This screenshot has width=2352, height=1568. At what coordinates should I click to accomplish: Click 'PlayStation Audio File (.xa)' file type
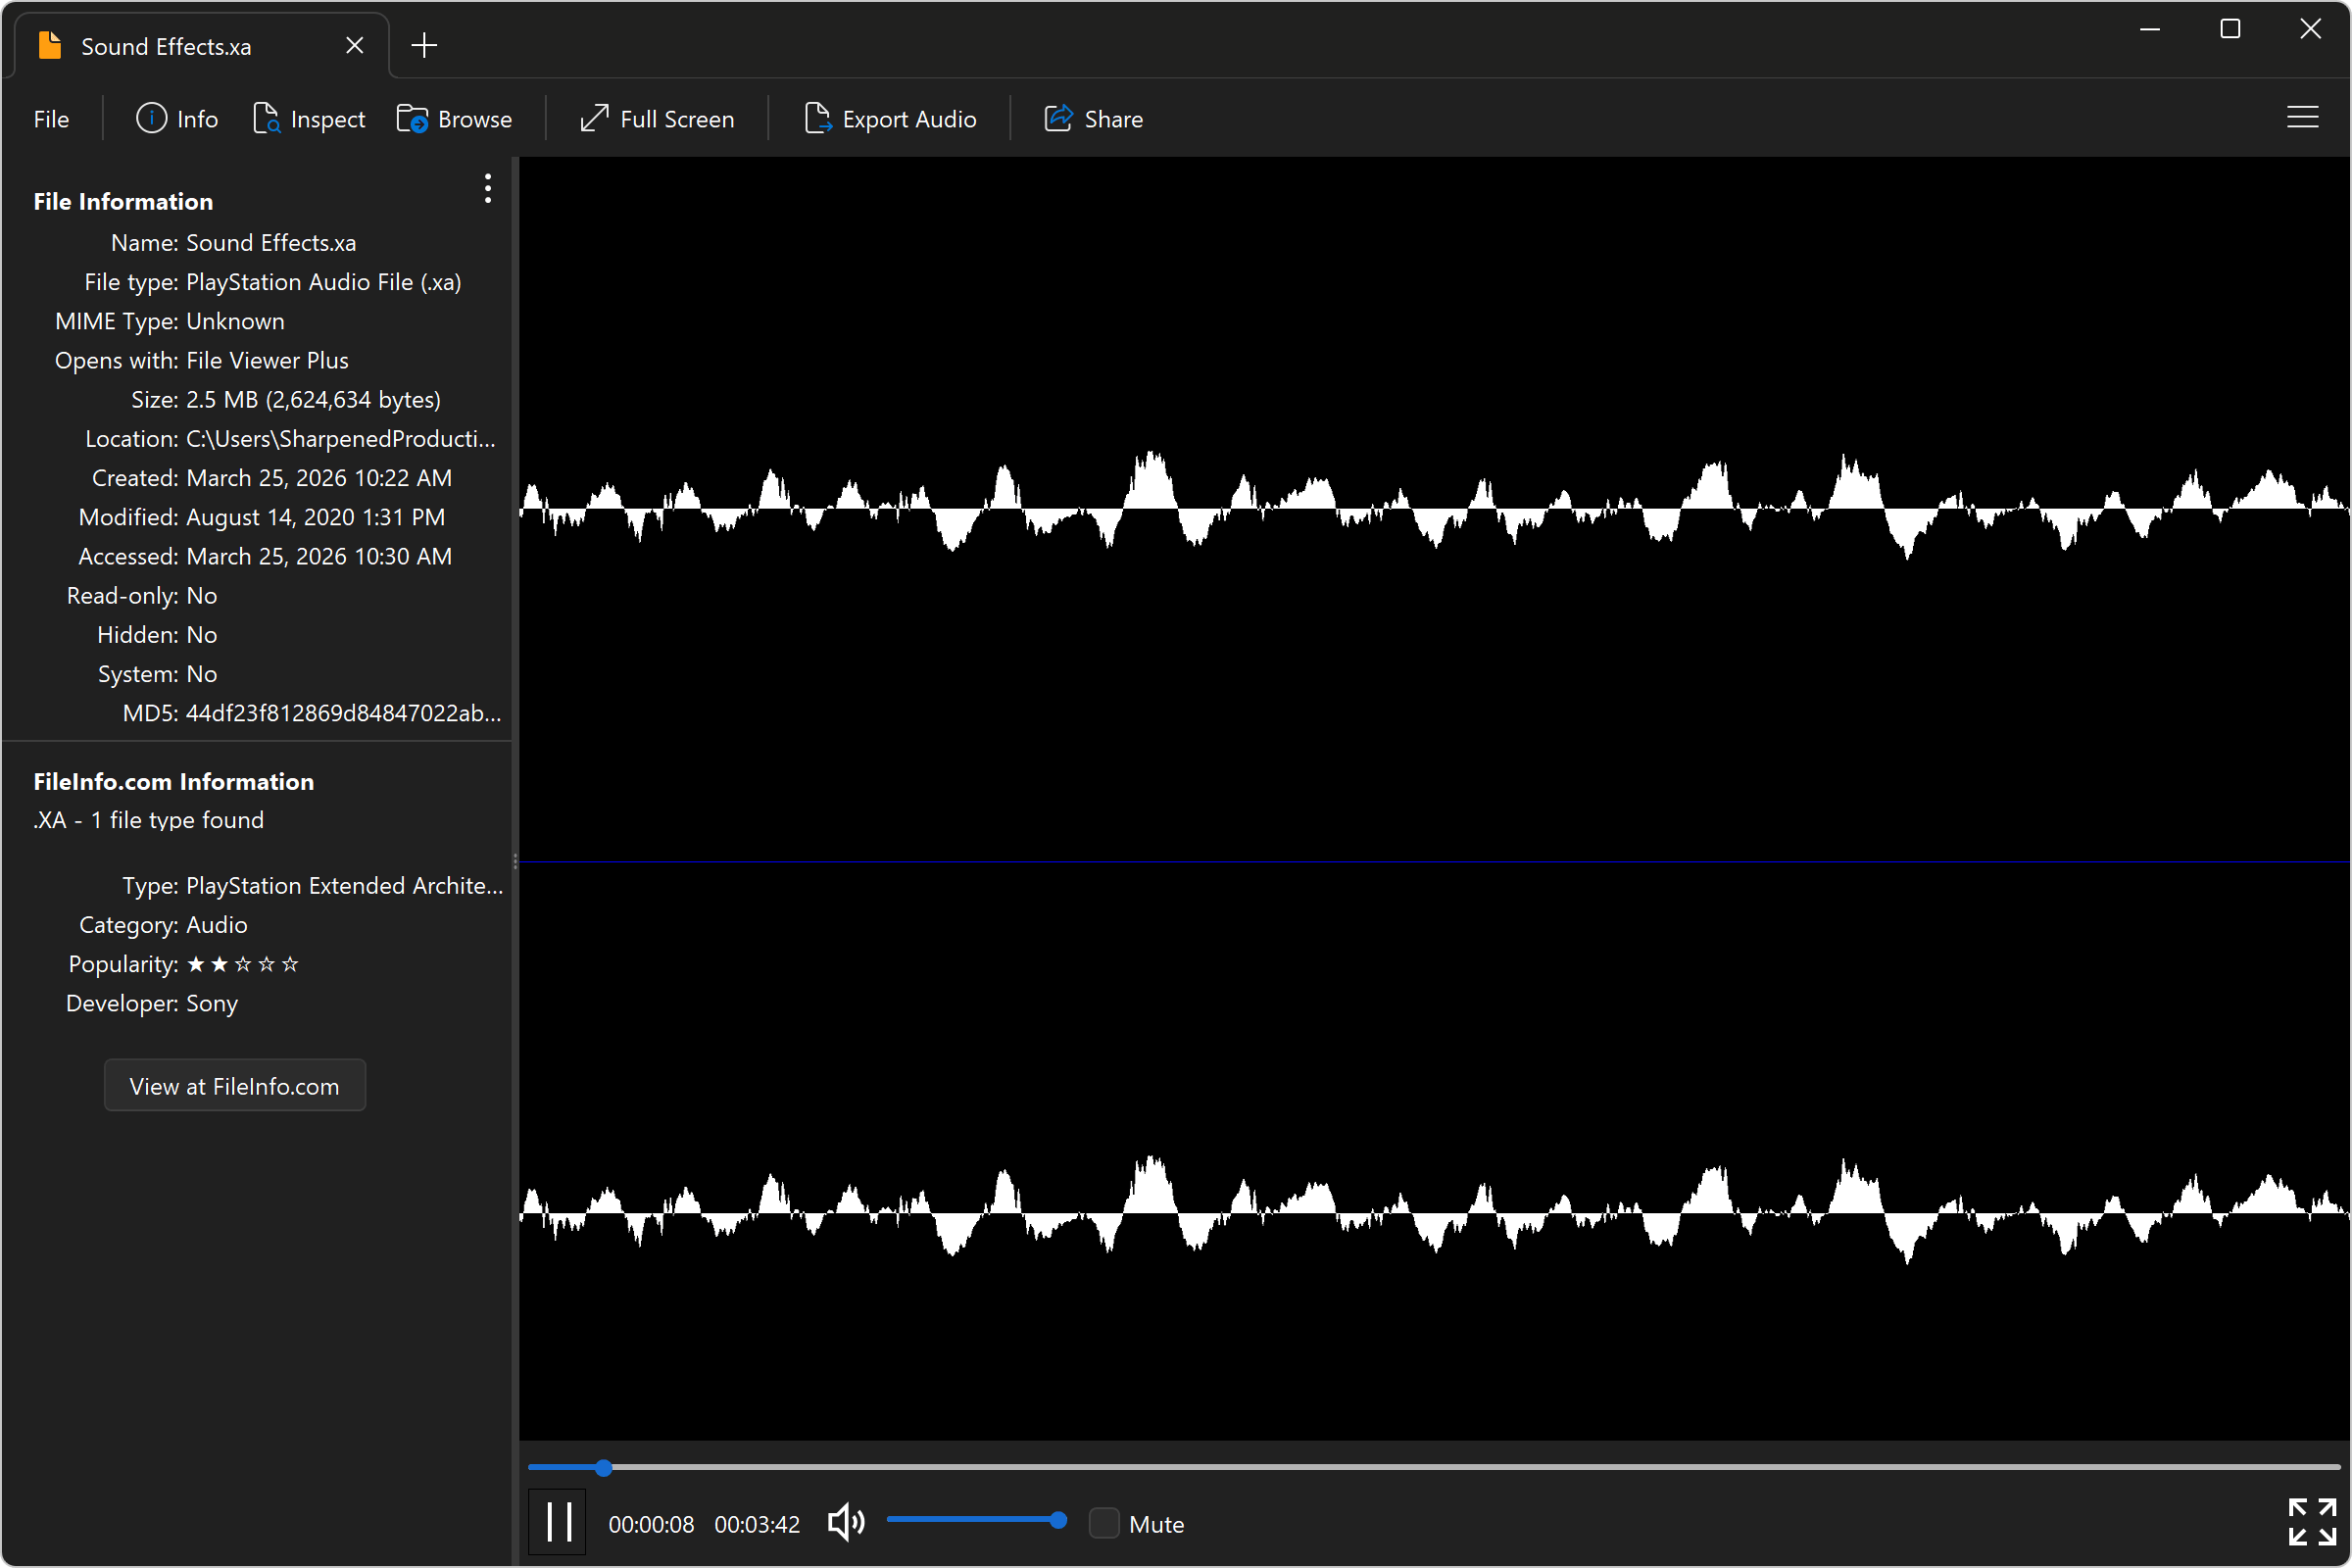[324, 282]
